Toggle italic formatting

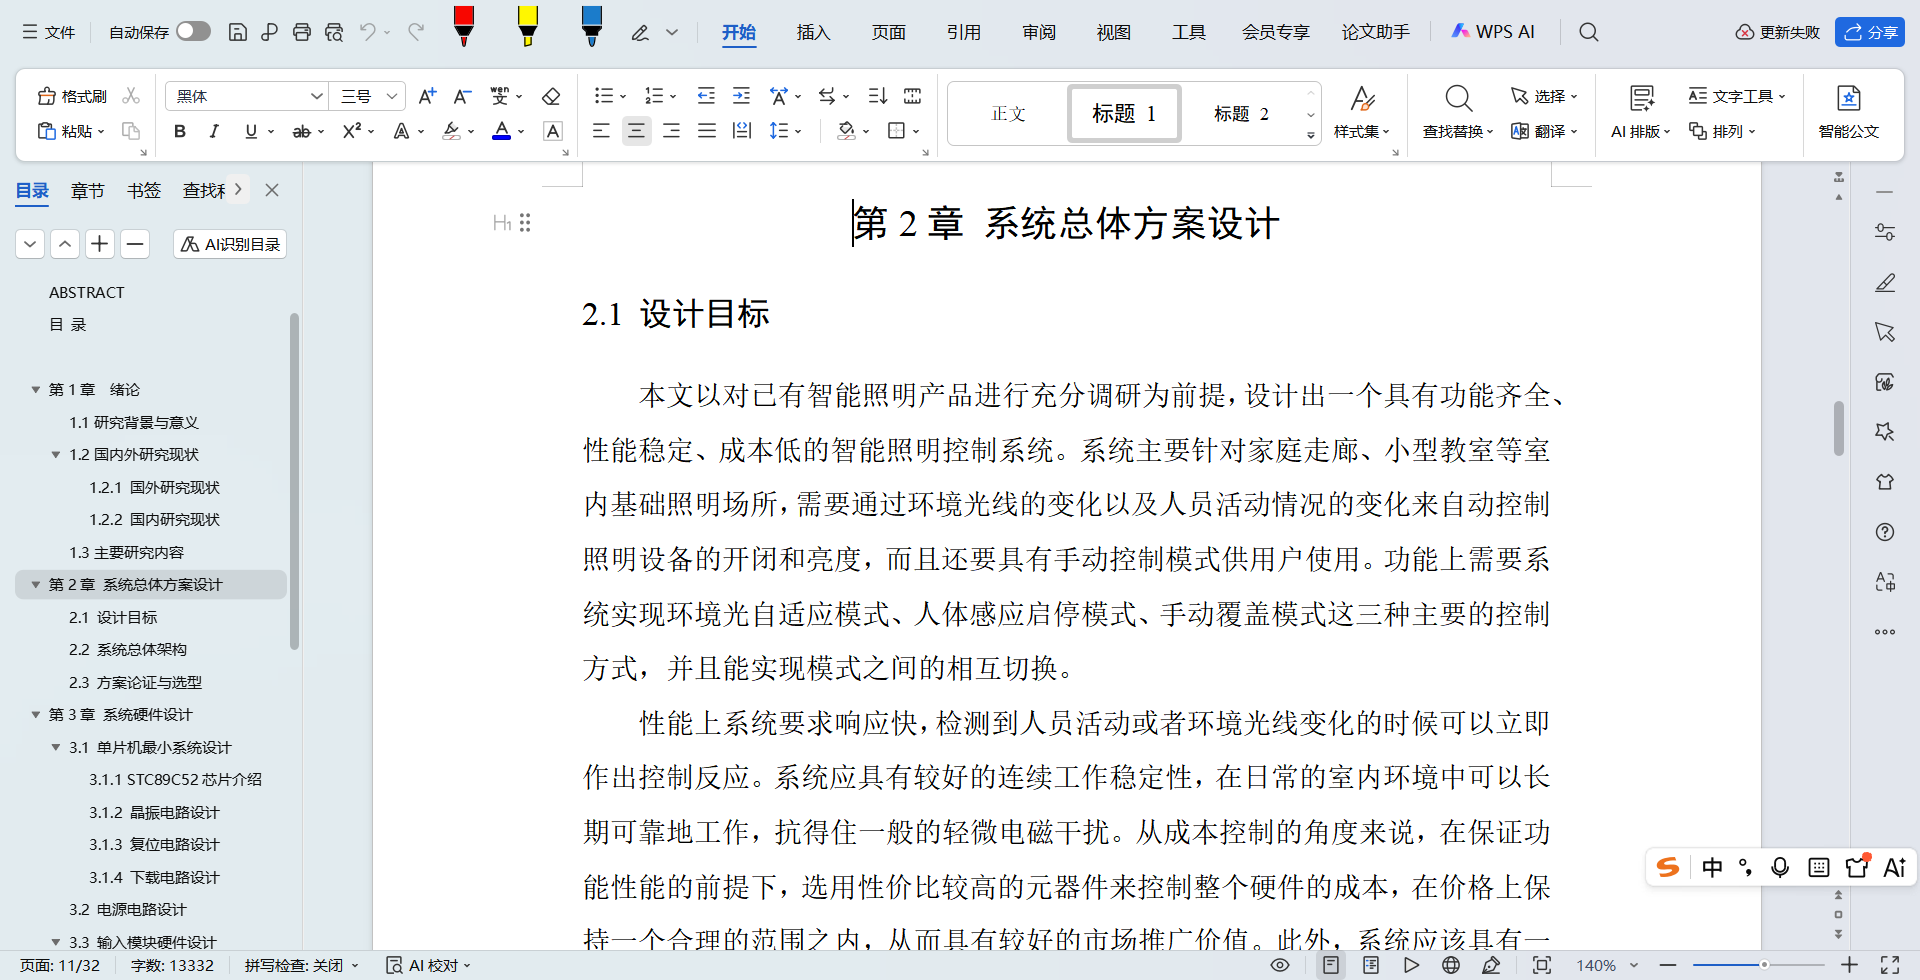[214, 131]
